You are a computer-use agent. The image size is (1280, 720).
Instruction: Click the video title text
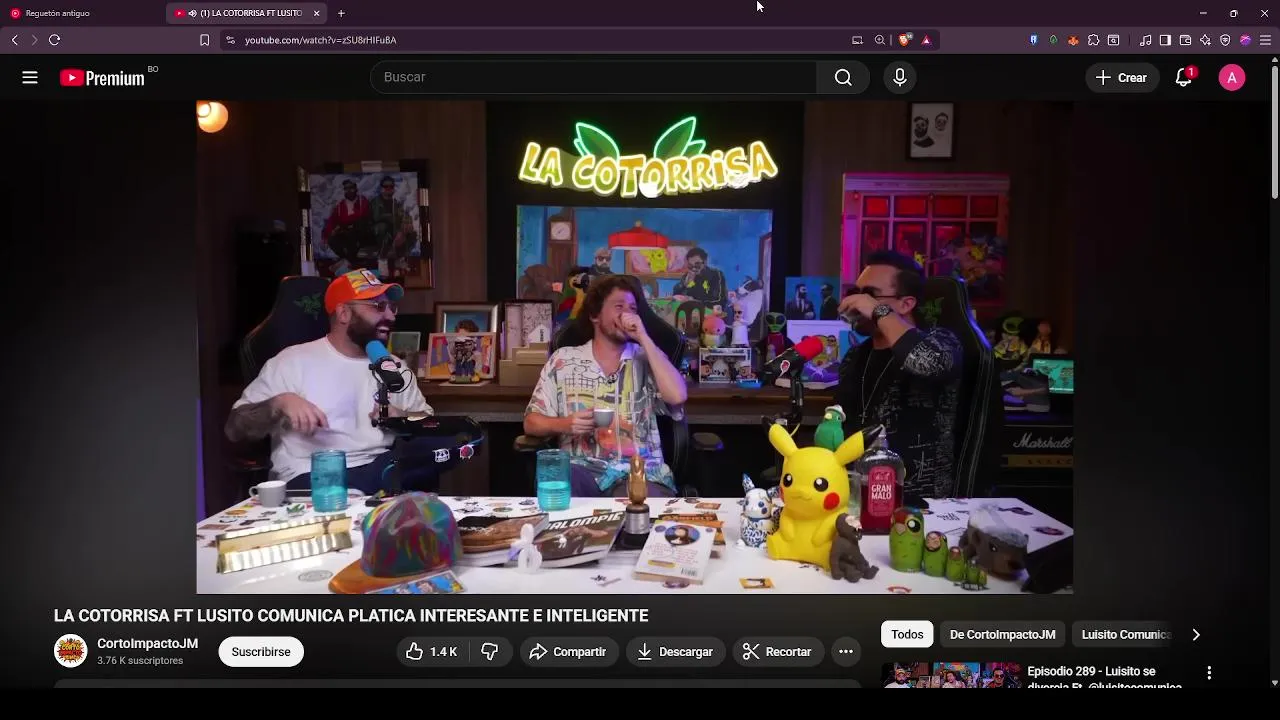pyautogui.click(x=351, y=616)
